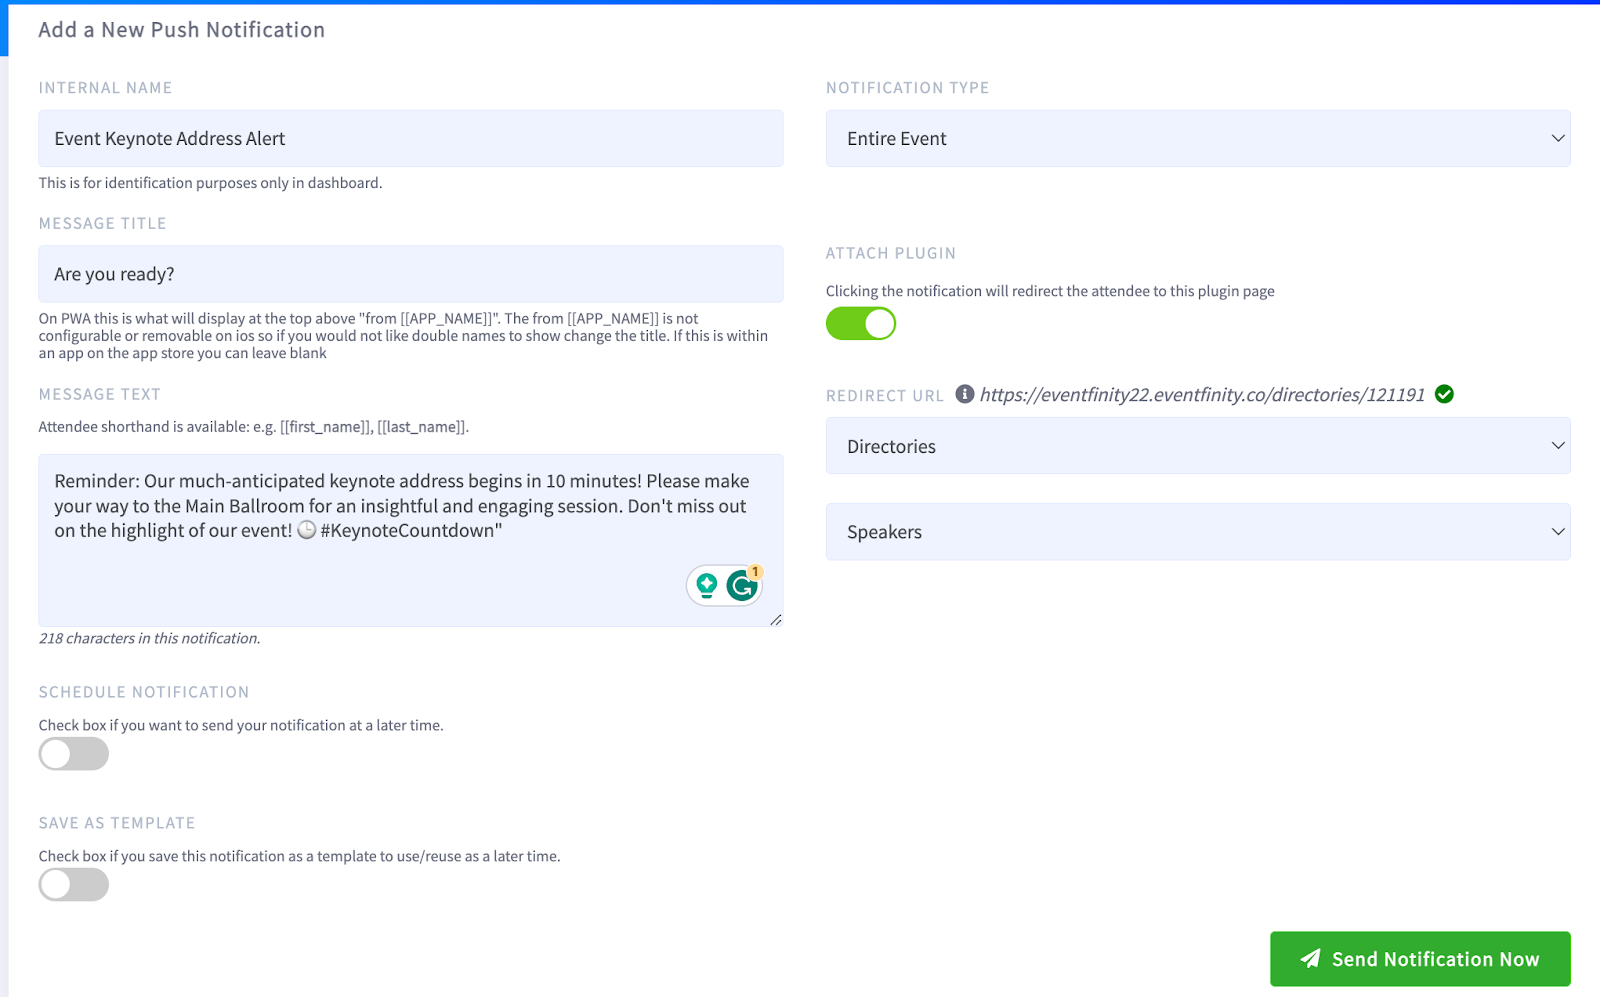Open the Directories plugin dropdown
The image size is (1600, 997).
pos(1198,446)
